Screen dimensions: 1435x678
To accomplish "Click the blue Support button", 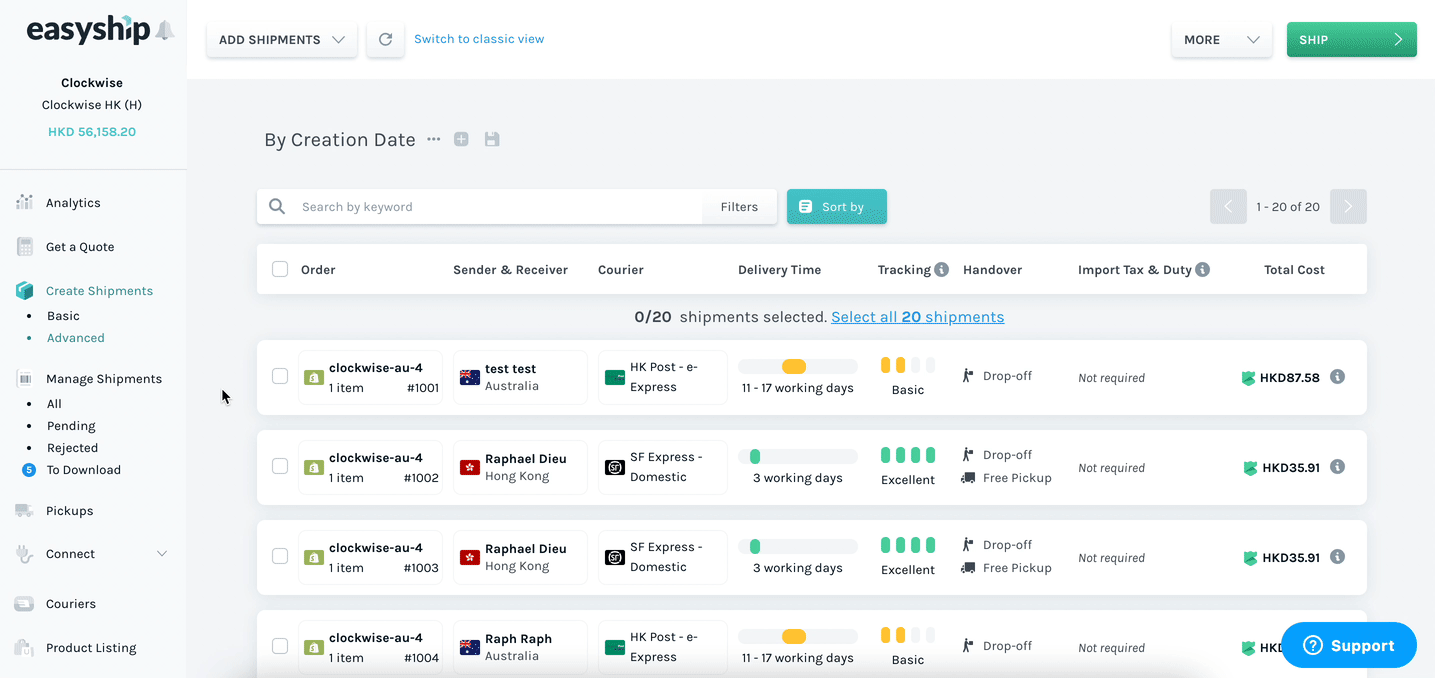I will tap(1349, 645).
